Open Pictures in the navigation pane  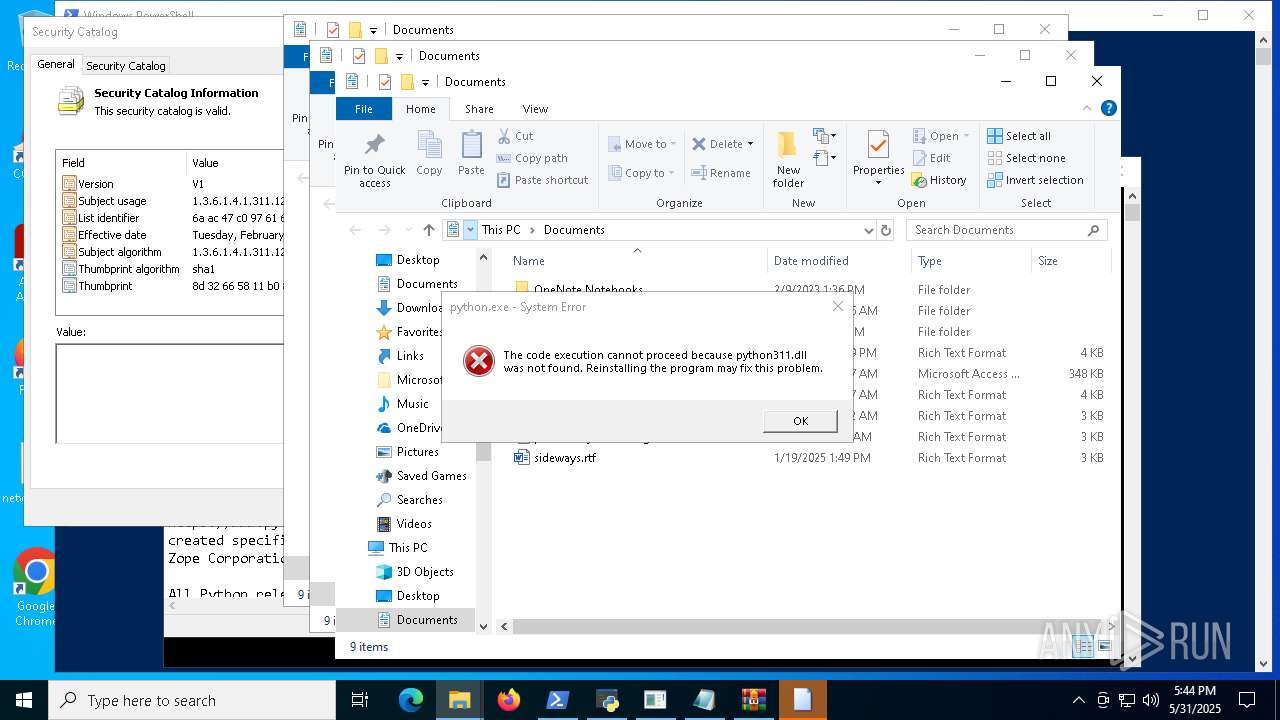tap(418, 452)
